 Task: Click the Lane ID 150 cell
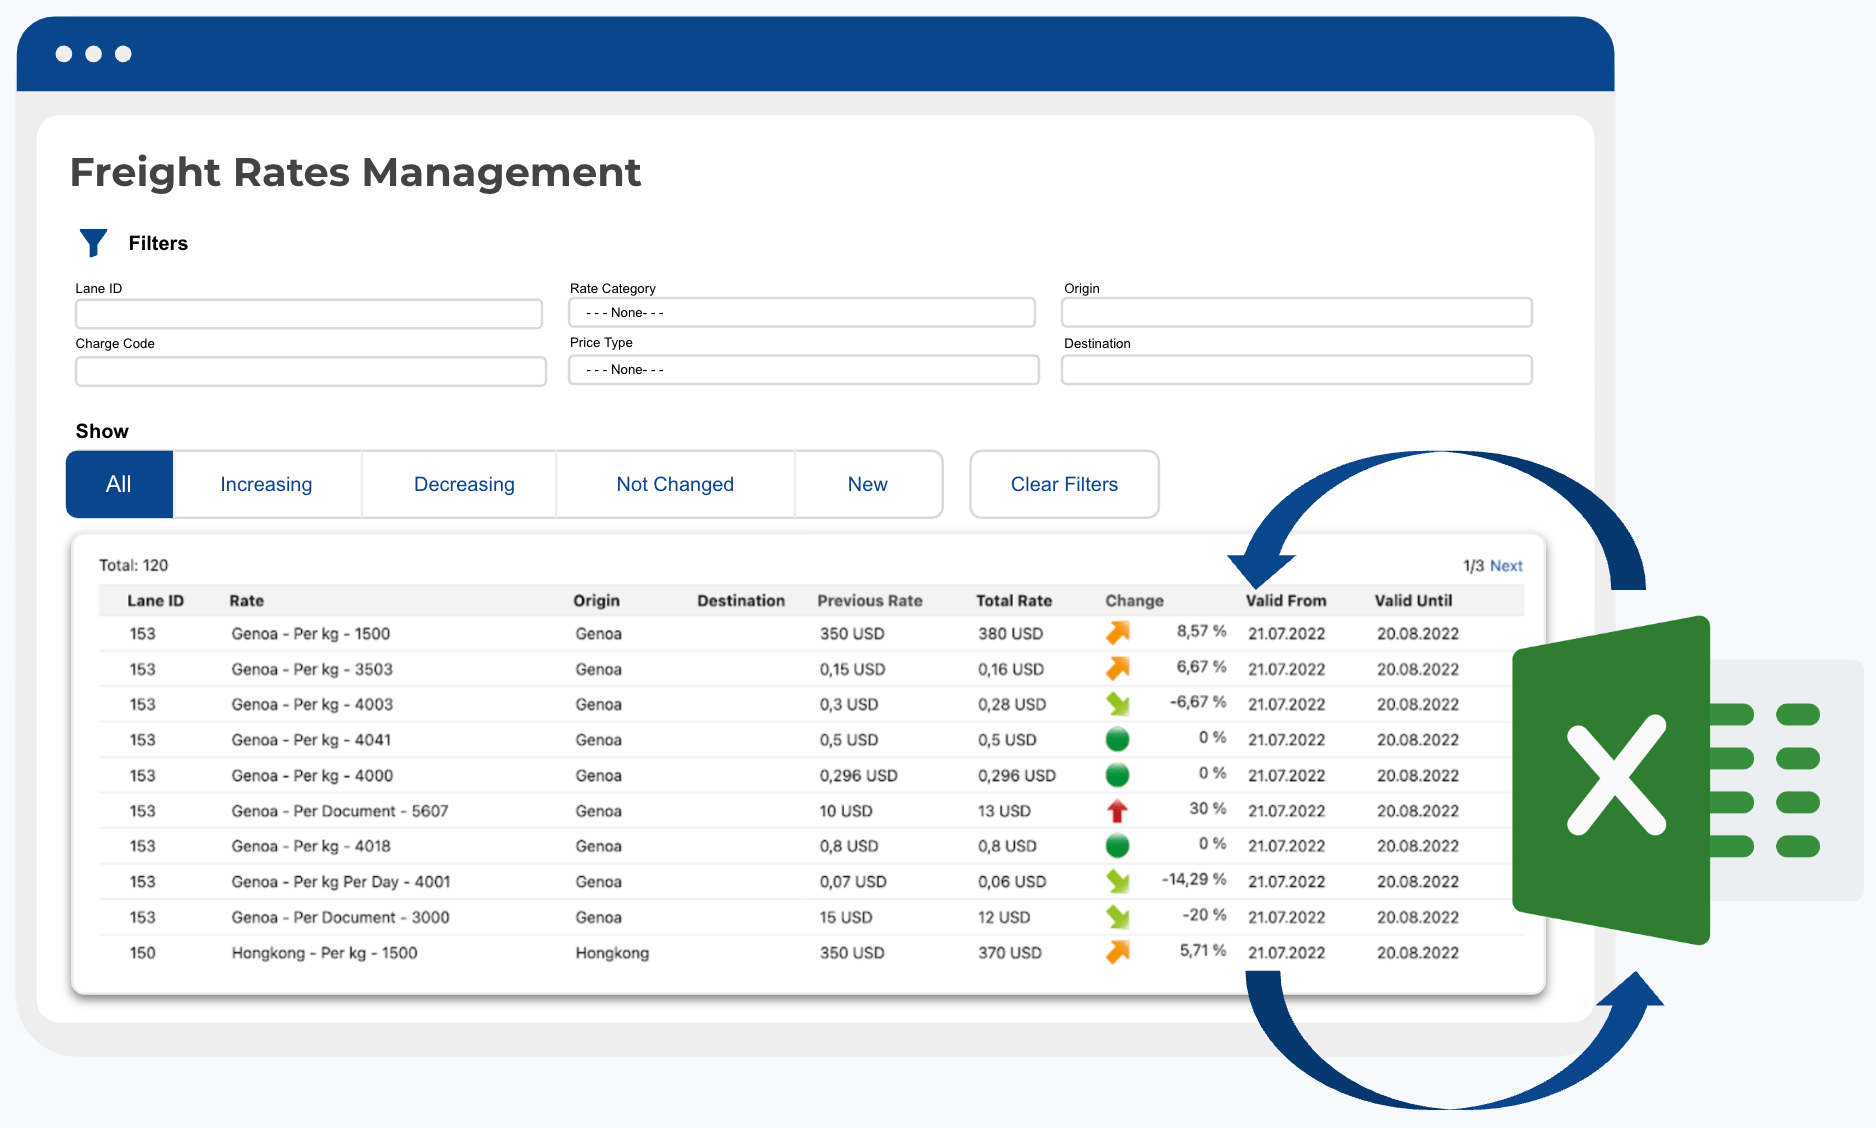(x=142, y=953)
